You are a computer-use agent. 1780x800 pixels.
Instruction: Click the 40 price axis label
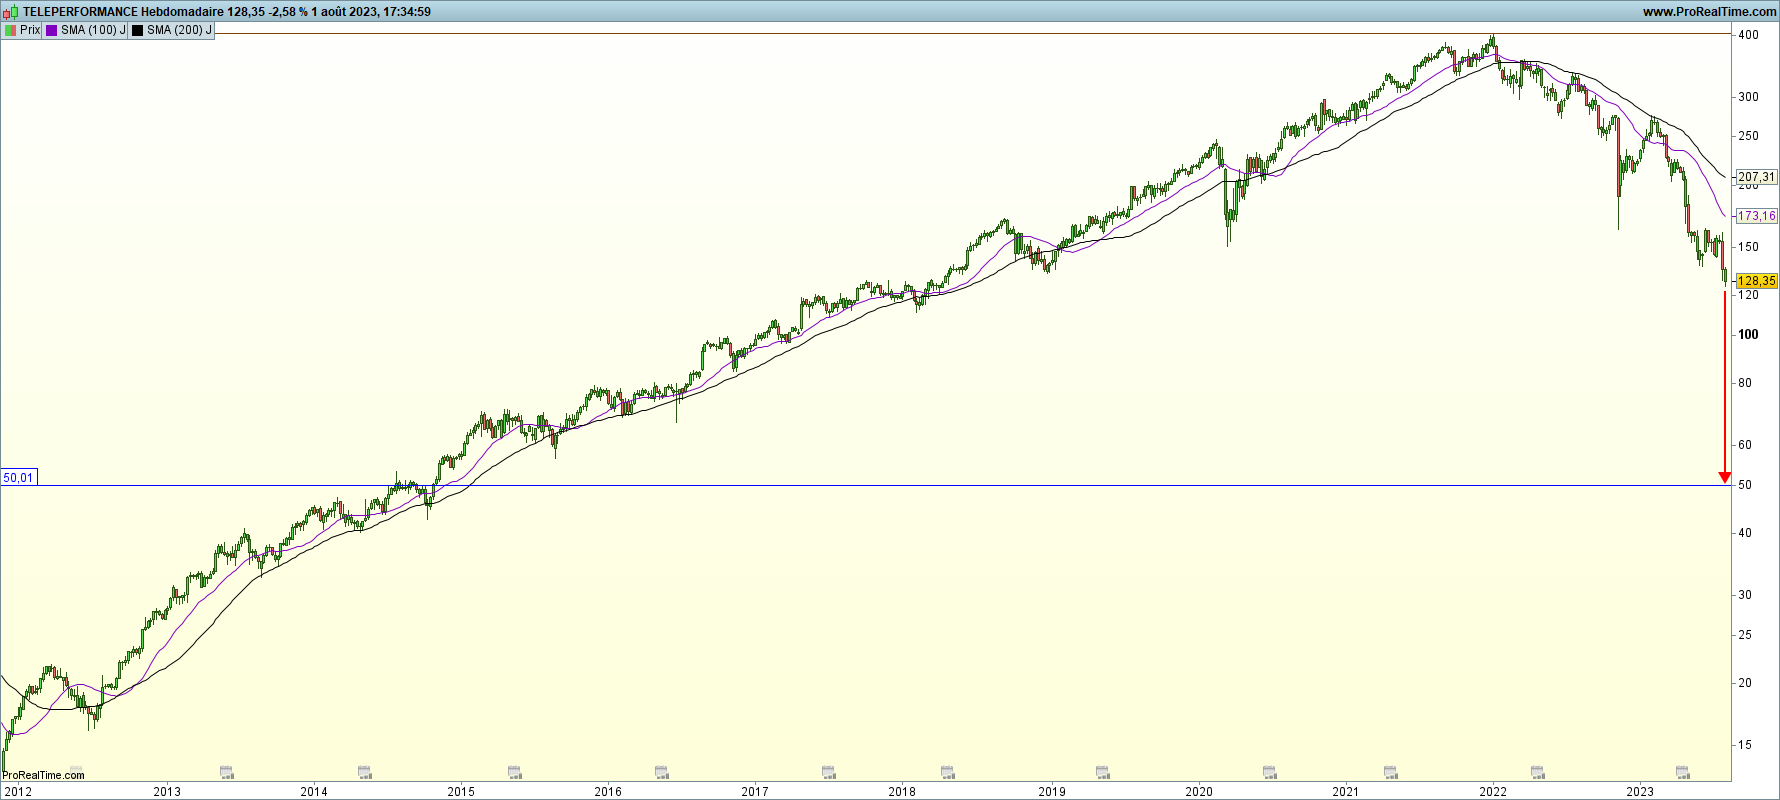tap(1745, 533)
